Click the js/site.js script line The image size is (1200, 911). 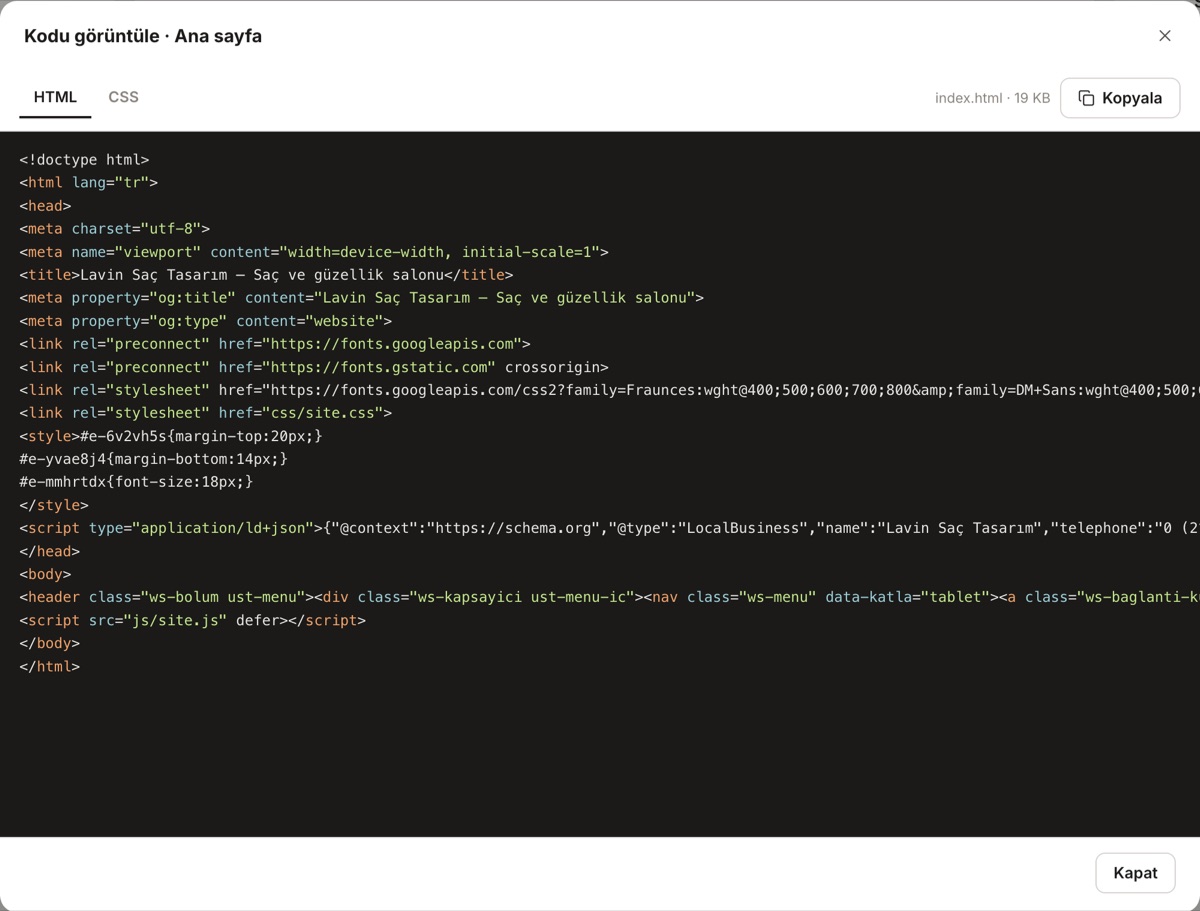(x=192, y=620)
